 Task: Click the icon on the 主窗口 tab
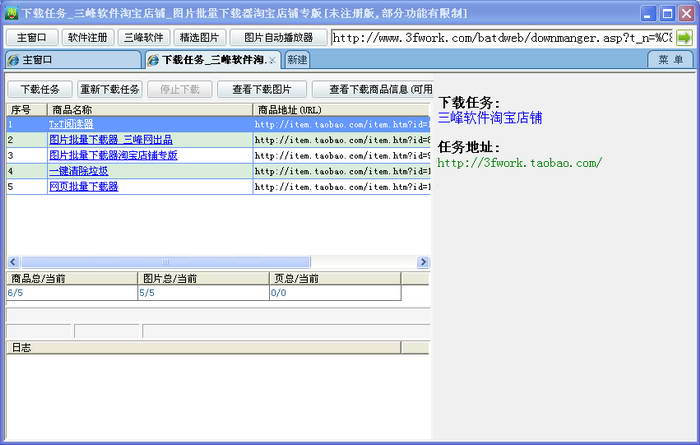click(13, 60)
